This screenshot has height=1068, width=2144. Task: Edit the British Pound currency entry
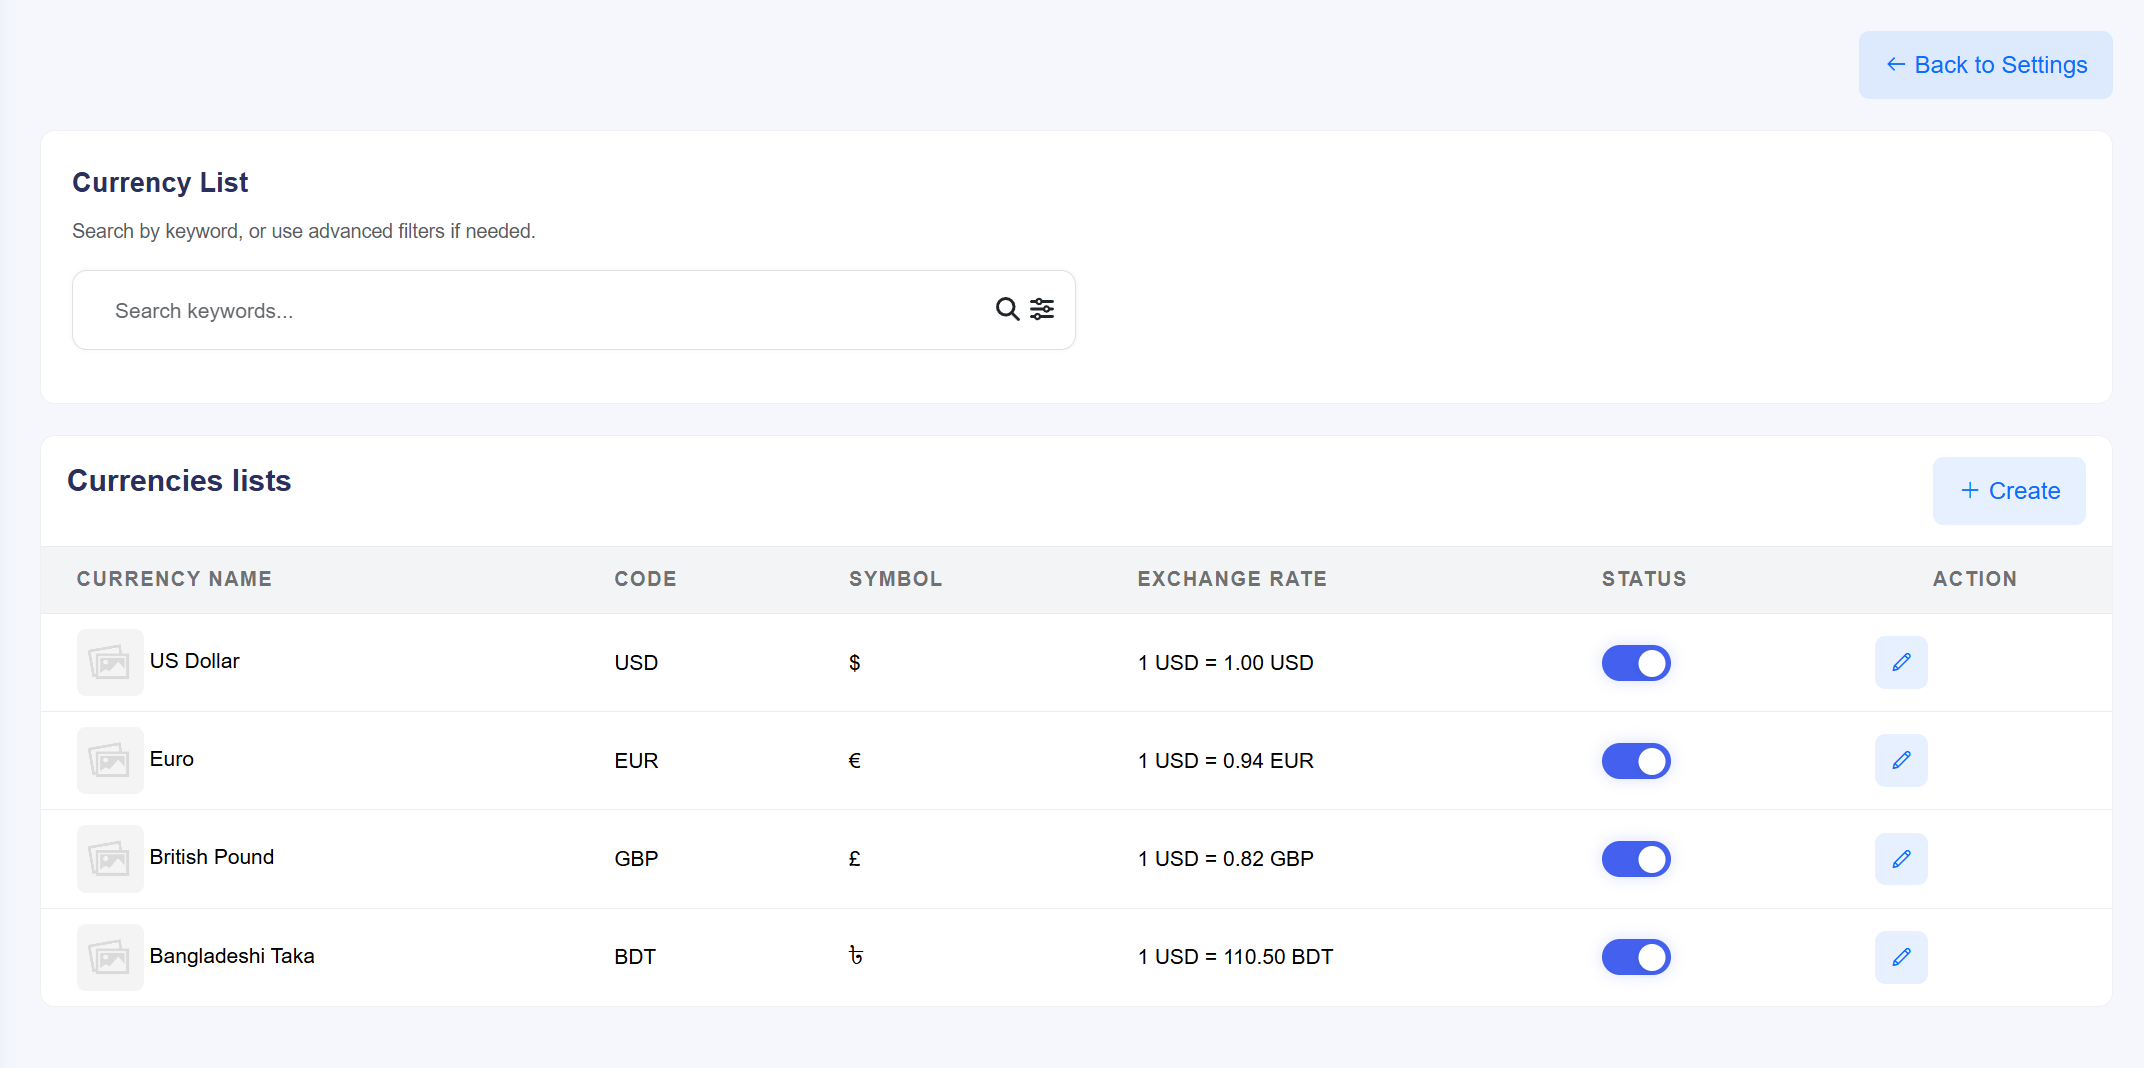click(1901, 858)
